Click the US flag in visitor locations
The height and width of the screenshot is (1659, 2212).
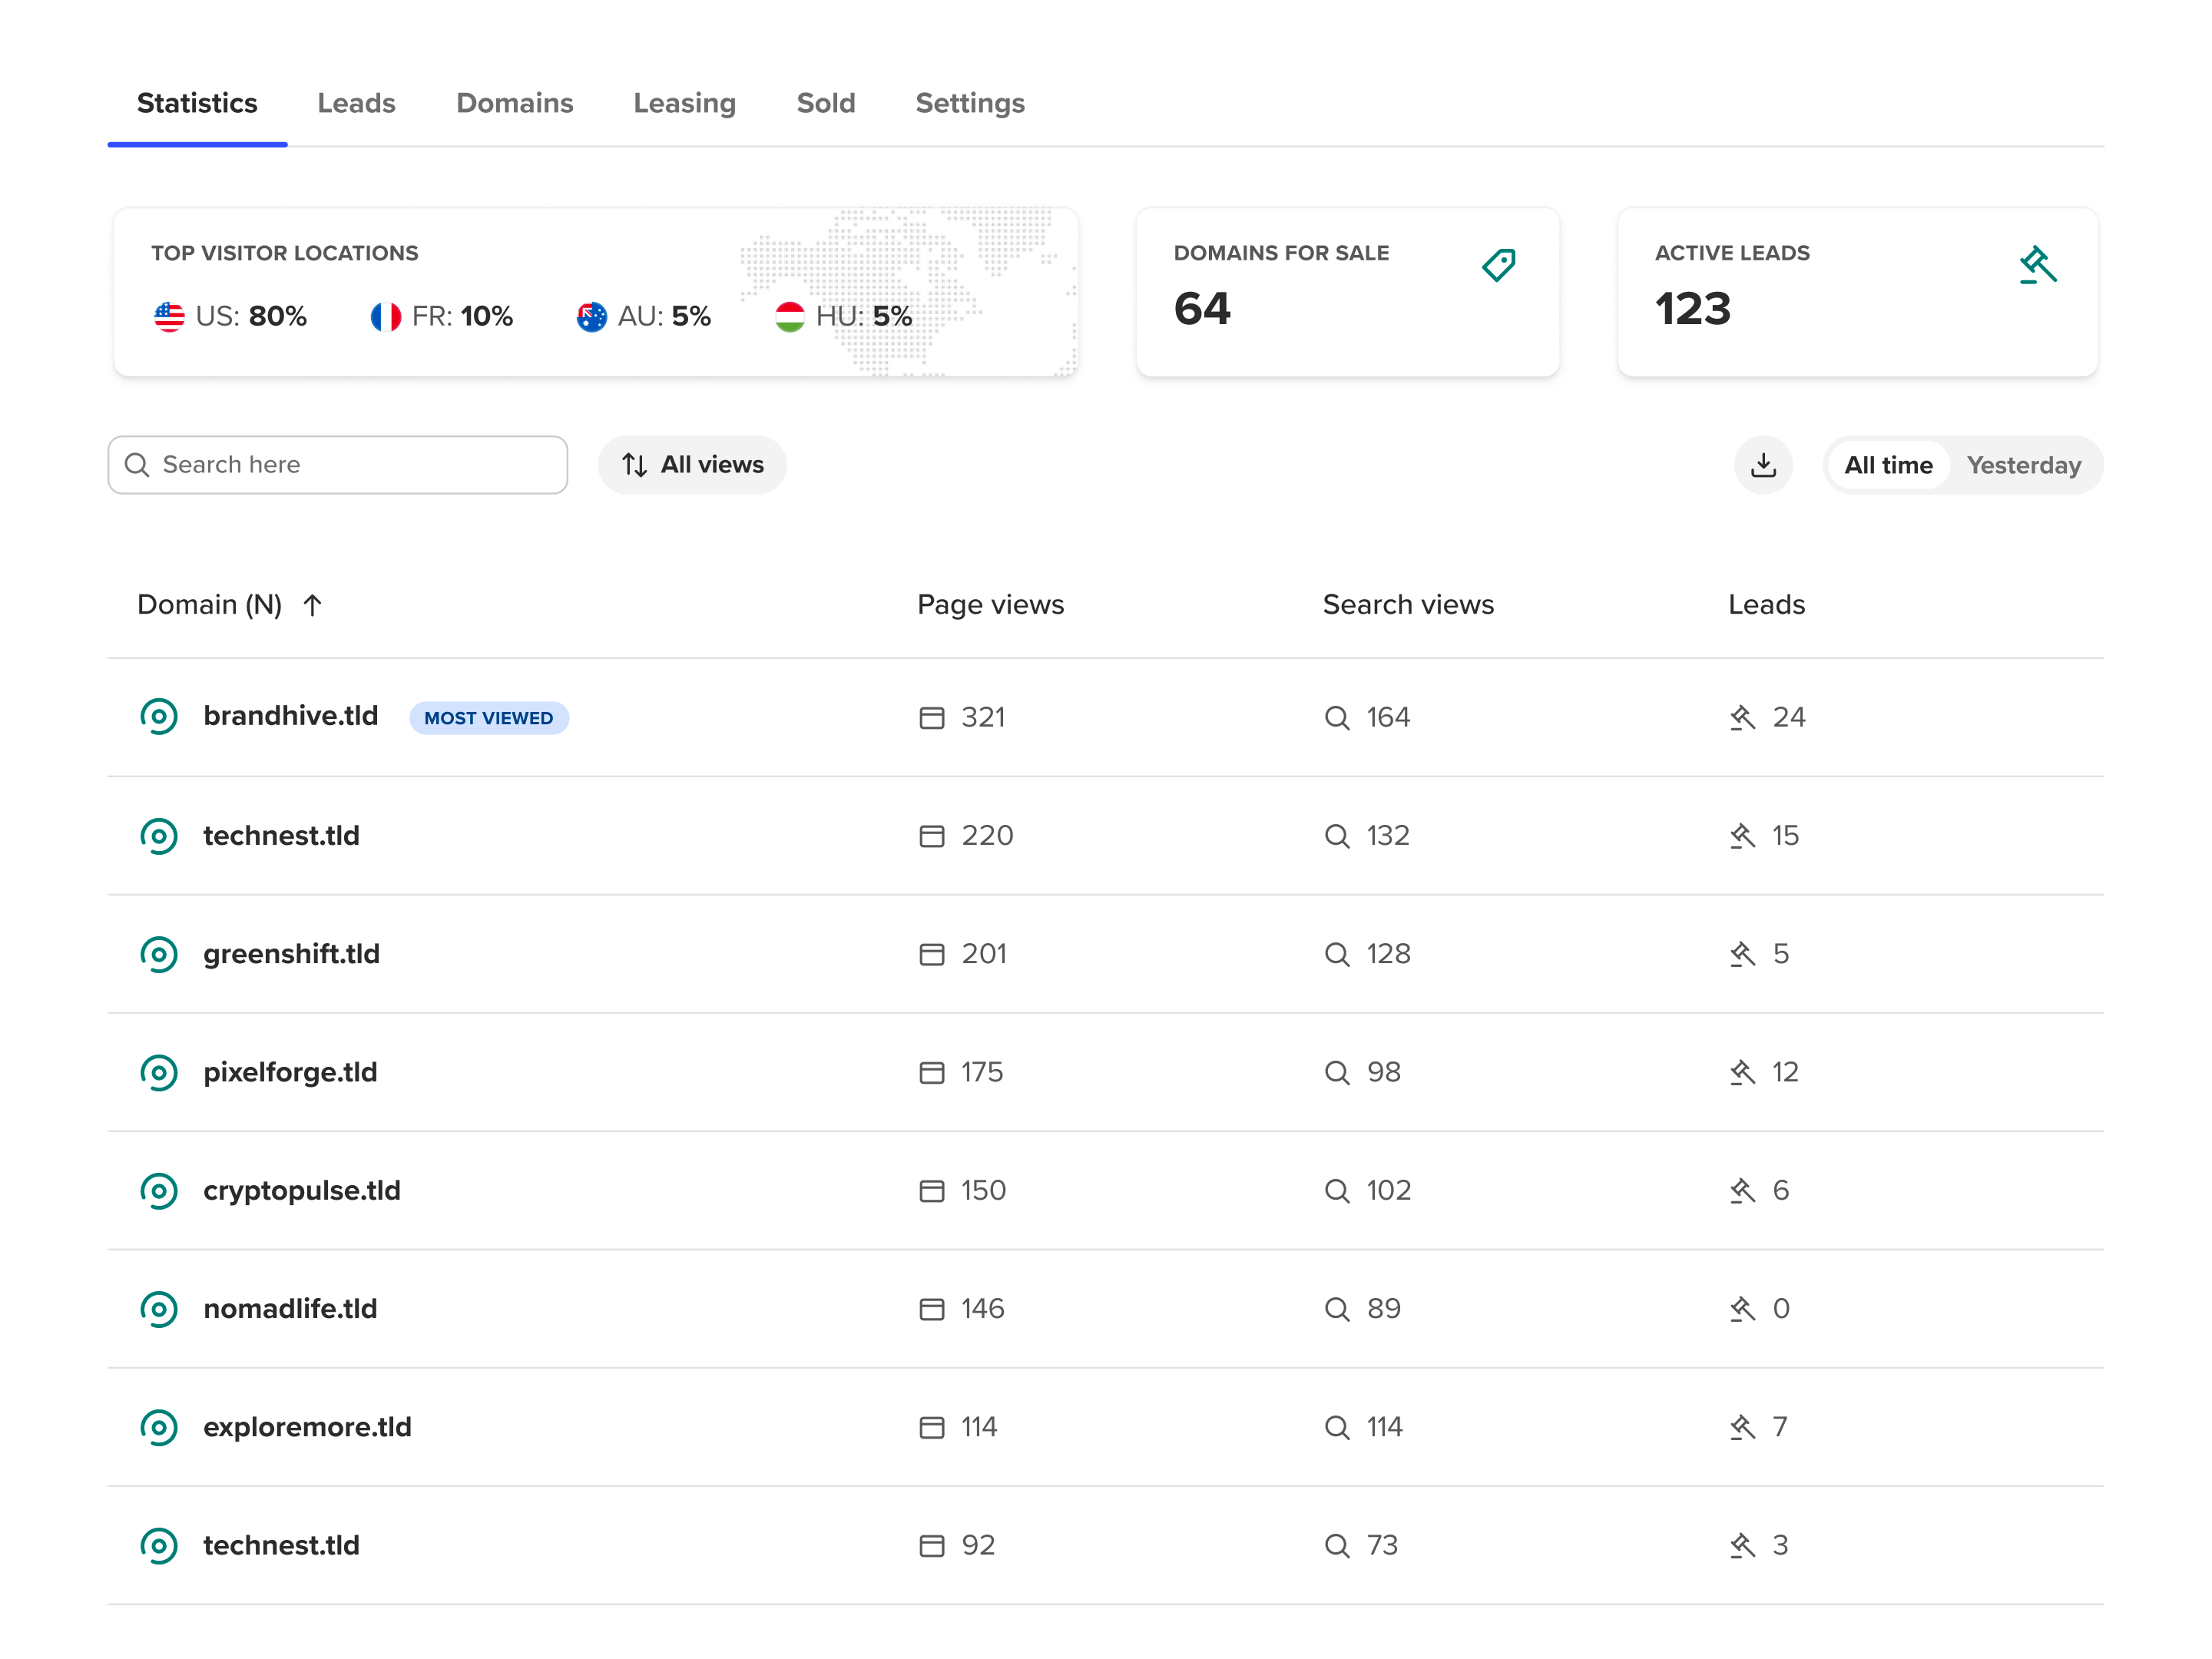[169, 317]
